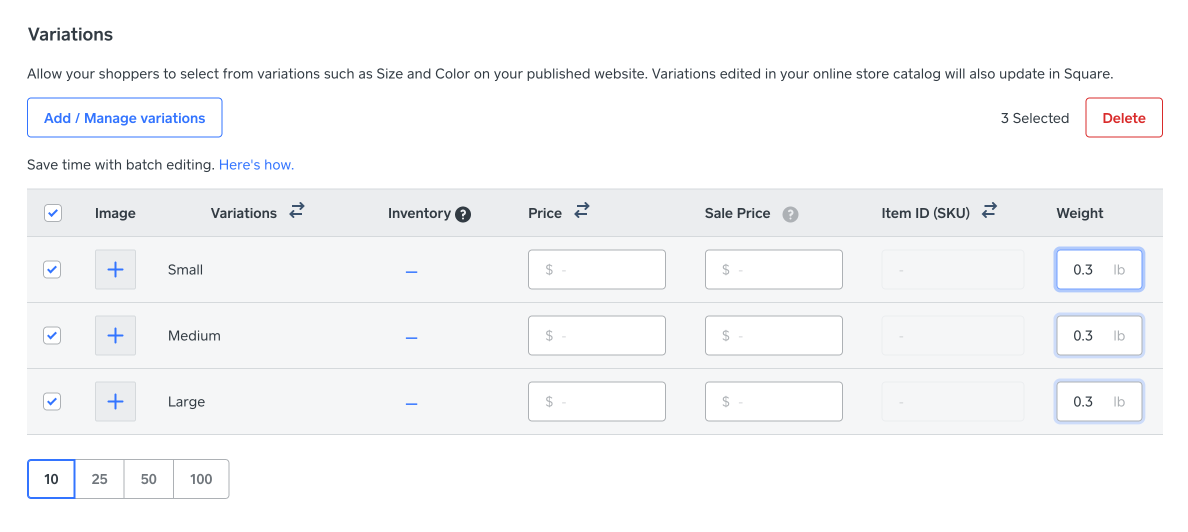Viewport: 1188px width, 532px height.
Task: Show 100 rows per page
Action: coord(201,479)
